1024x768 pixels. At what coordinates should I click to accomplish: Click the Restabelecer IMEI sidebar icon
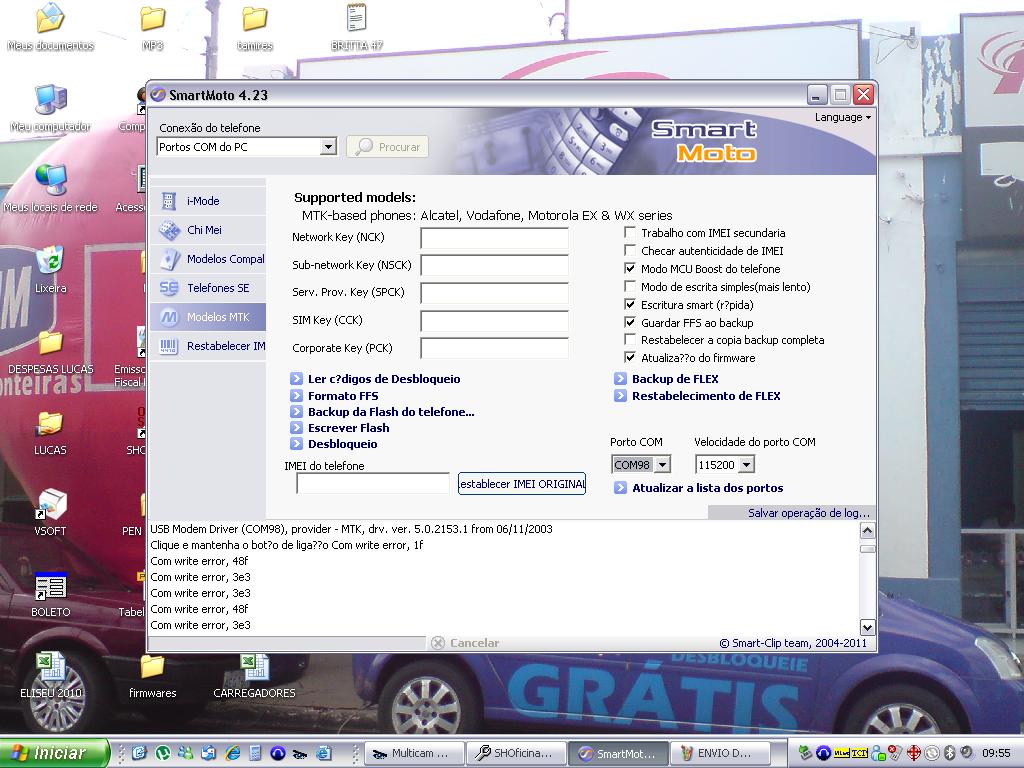coord(169,346)
